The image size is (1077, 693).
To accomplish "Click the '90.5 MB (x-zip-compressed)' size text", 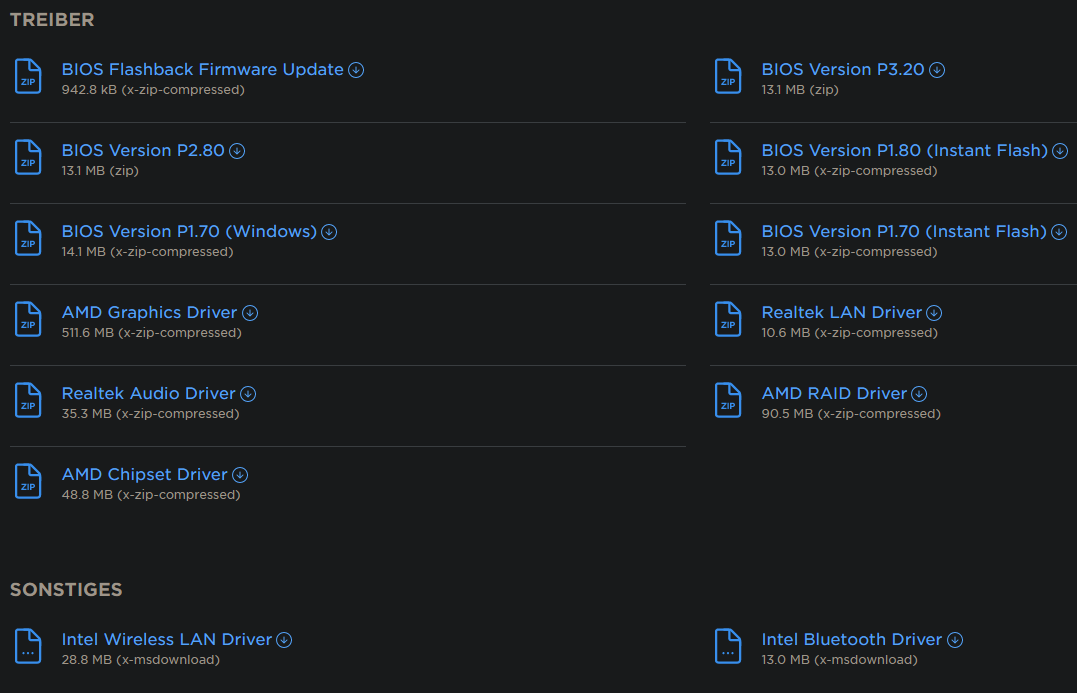I will 851,414.
